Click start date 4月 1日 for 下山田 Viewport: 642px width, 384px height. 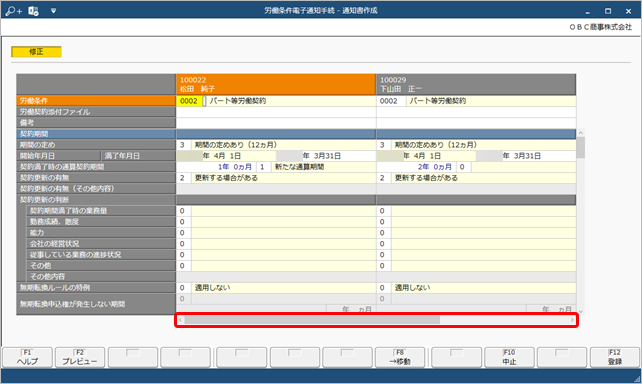tap(426, 156)
